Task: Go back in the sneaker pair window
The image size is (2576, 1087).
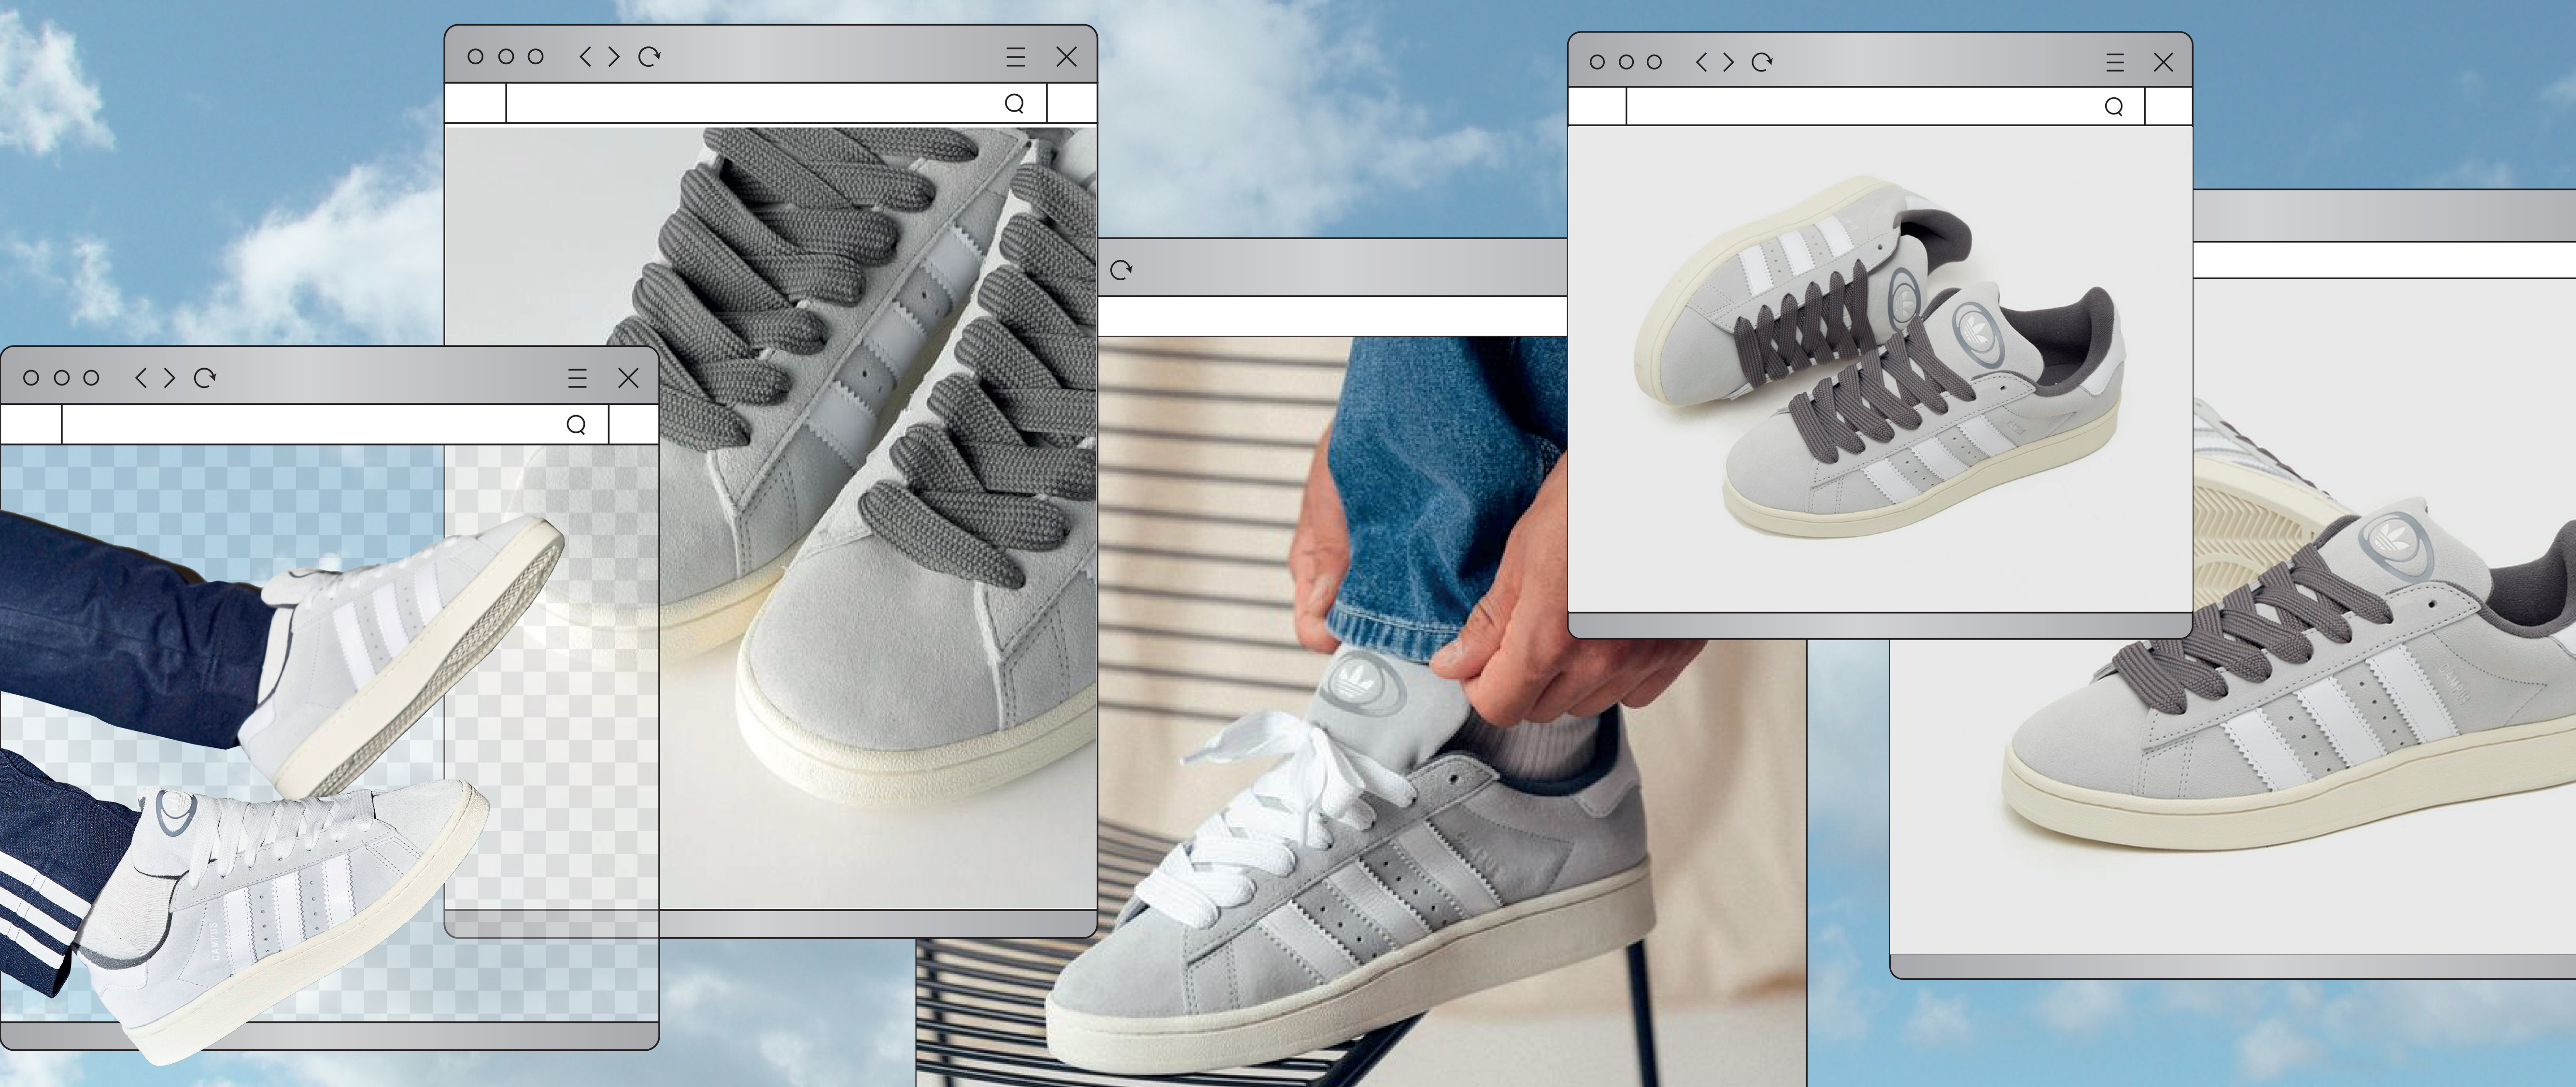Action: (1702, 62)
